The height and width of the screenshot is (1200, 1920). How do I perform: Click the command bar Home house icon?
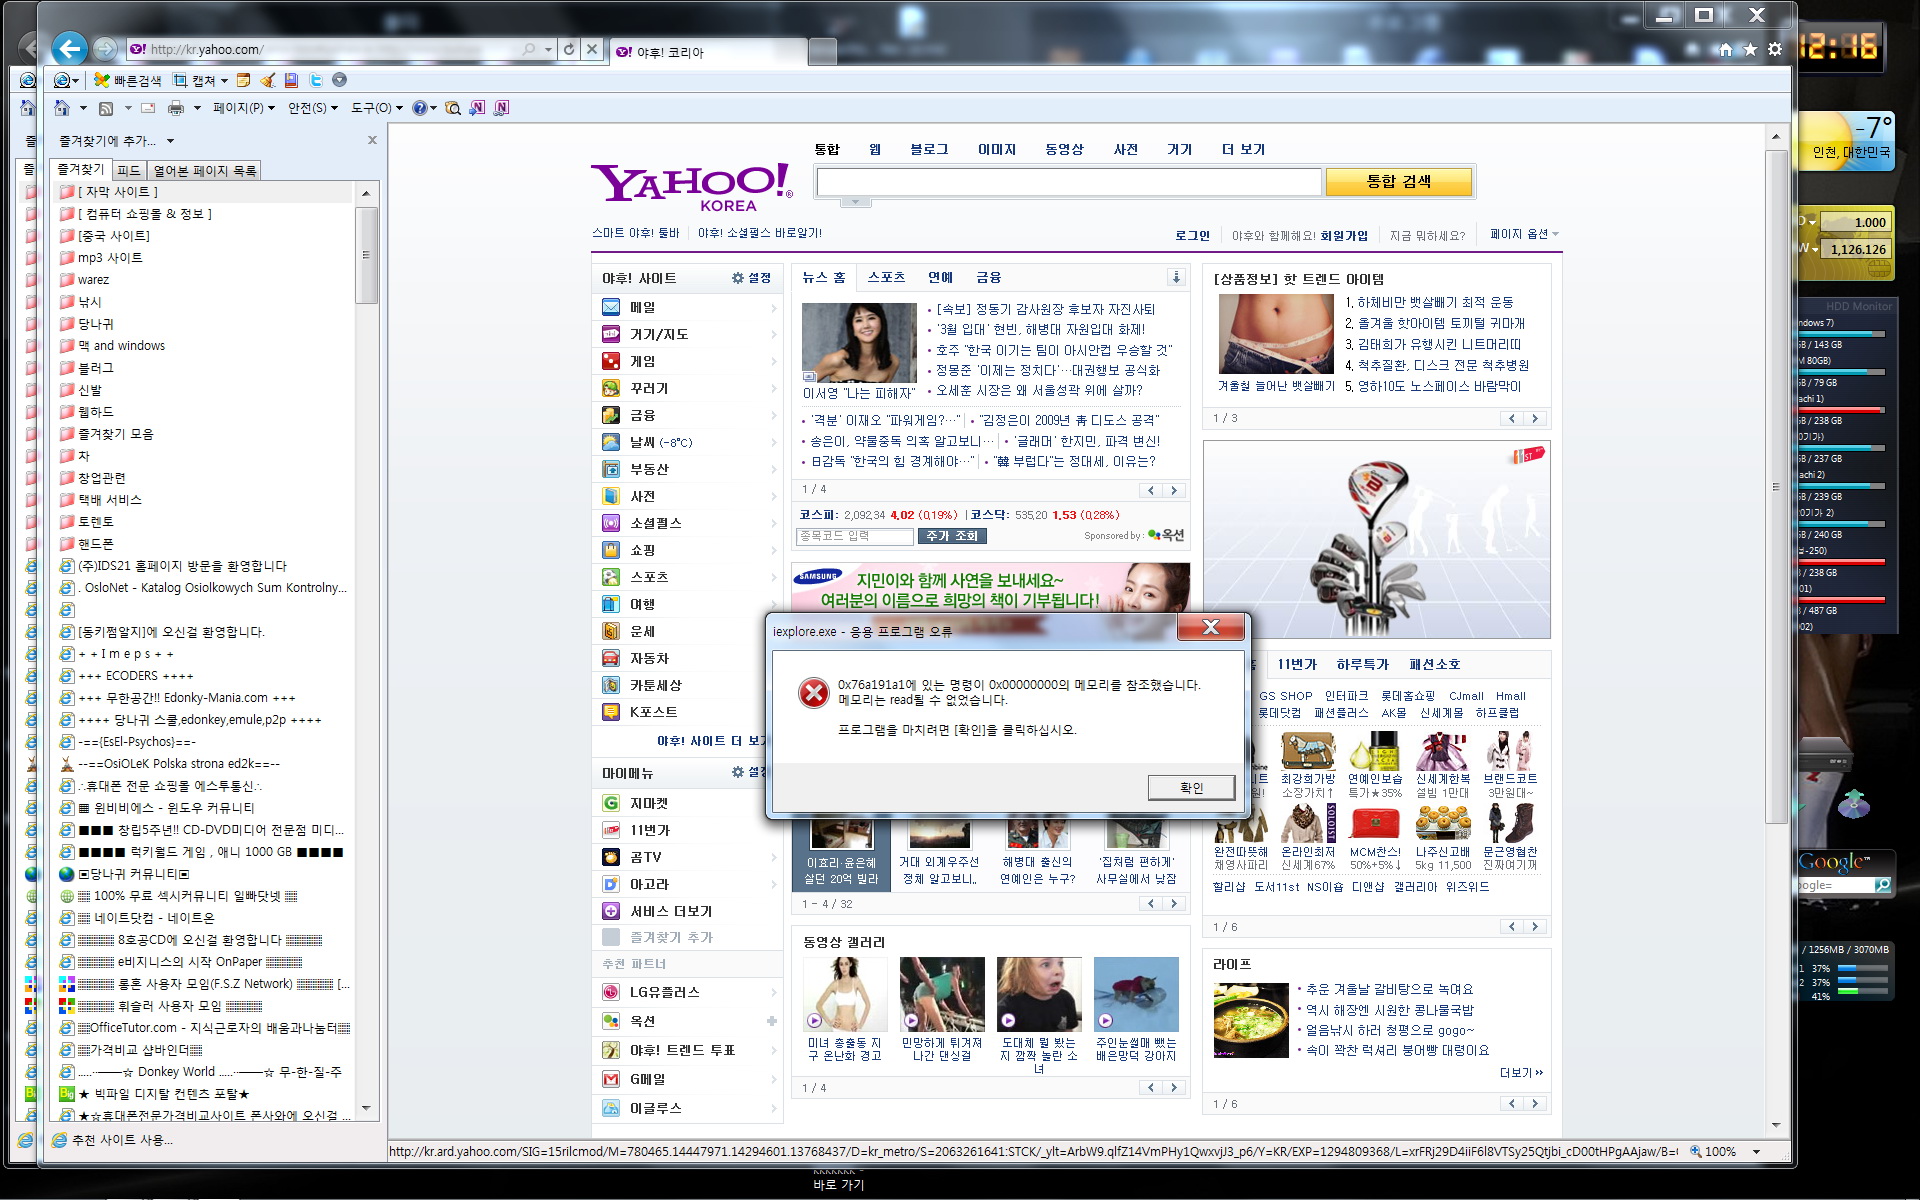[62, 108]
